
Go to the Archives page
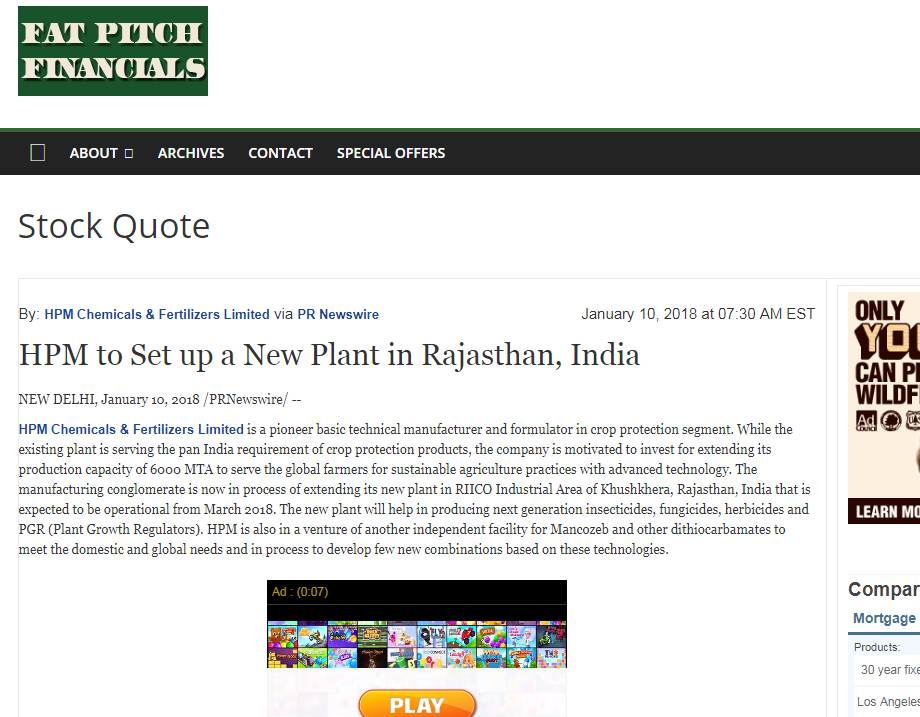191,153
